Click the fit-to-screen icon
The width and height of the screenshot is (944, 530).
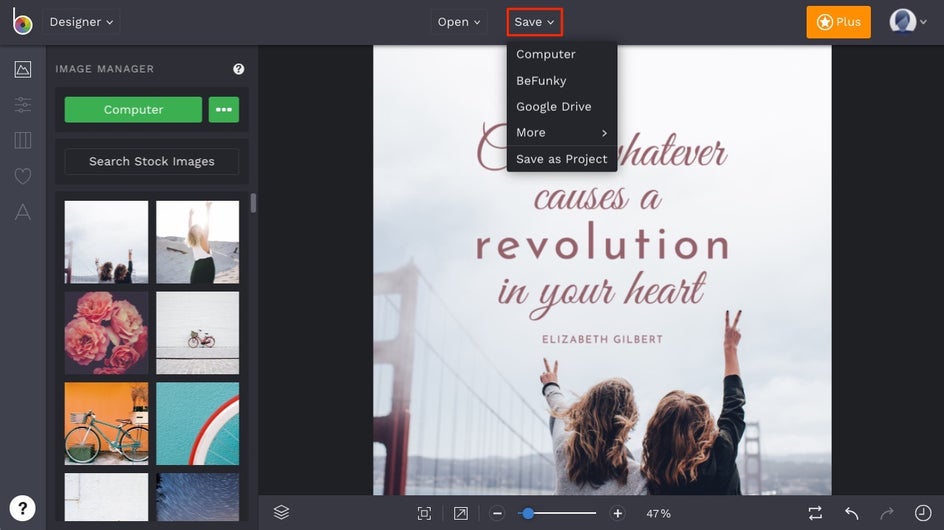coord(424,513)
